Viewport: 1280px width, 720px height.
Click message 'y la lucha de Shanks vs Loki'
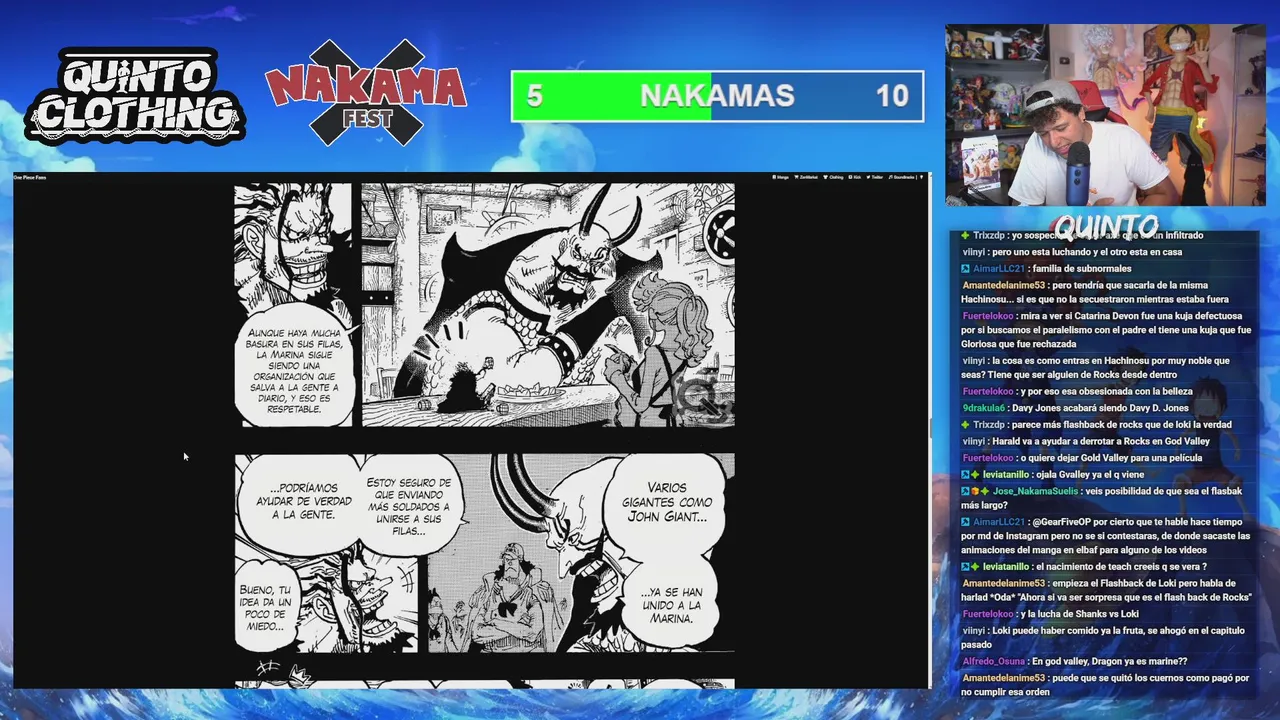1079,614
